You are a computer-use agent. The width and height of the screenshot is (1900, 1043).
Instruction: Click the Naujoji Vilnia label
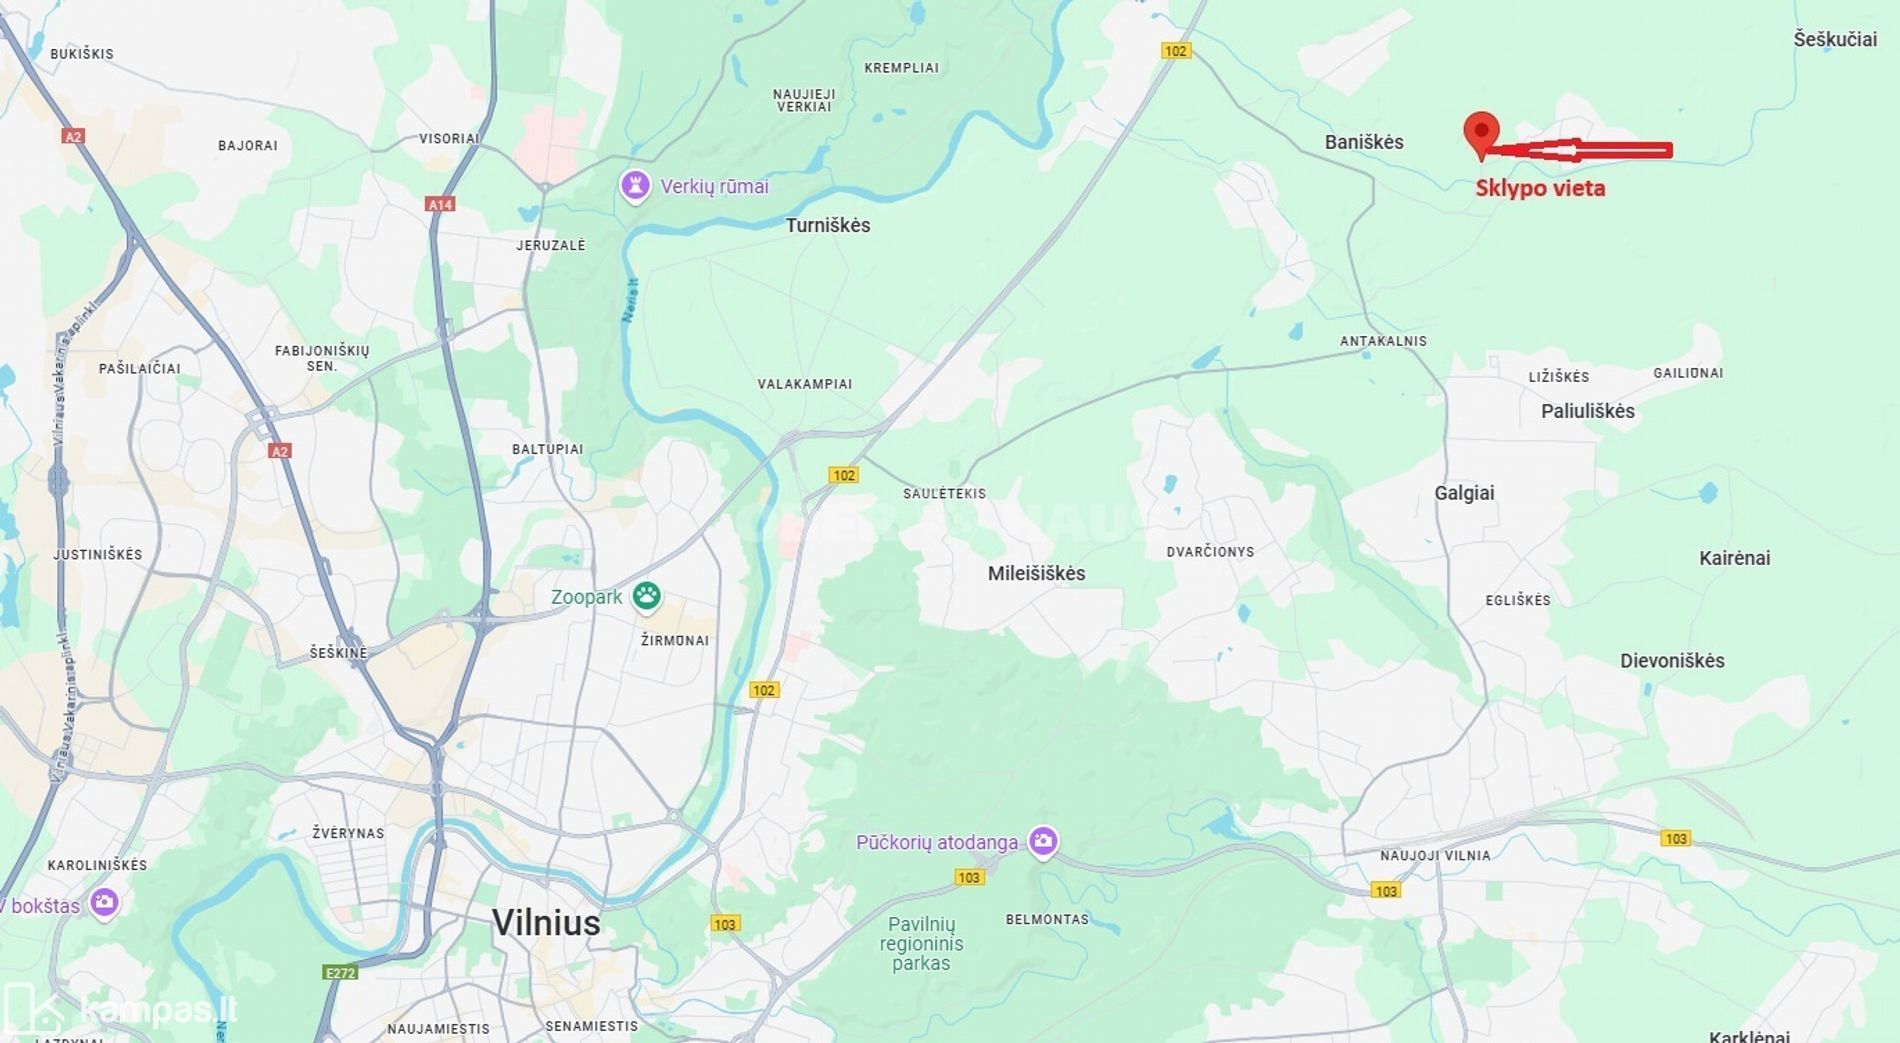1435,855
